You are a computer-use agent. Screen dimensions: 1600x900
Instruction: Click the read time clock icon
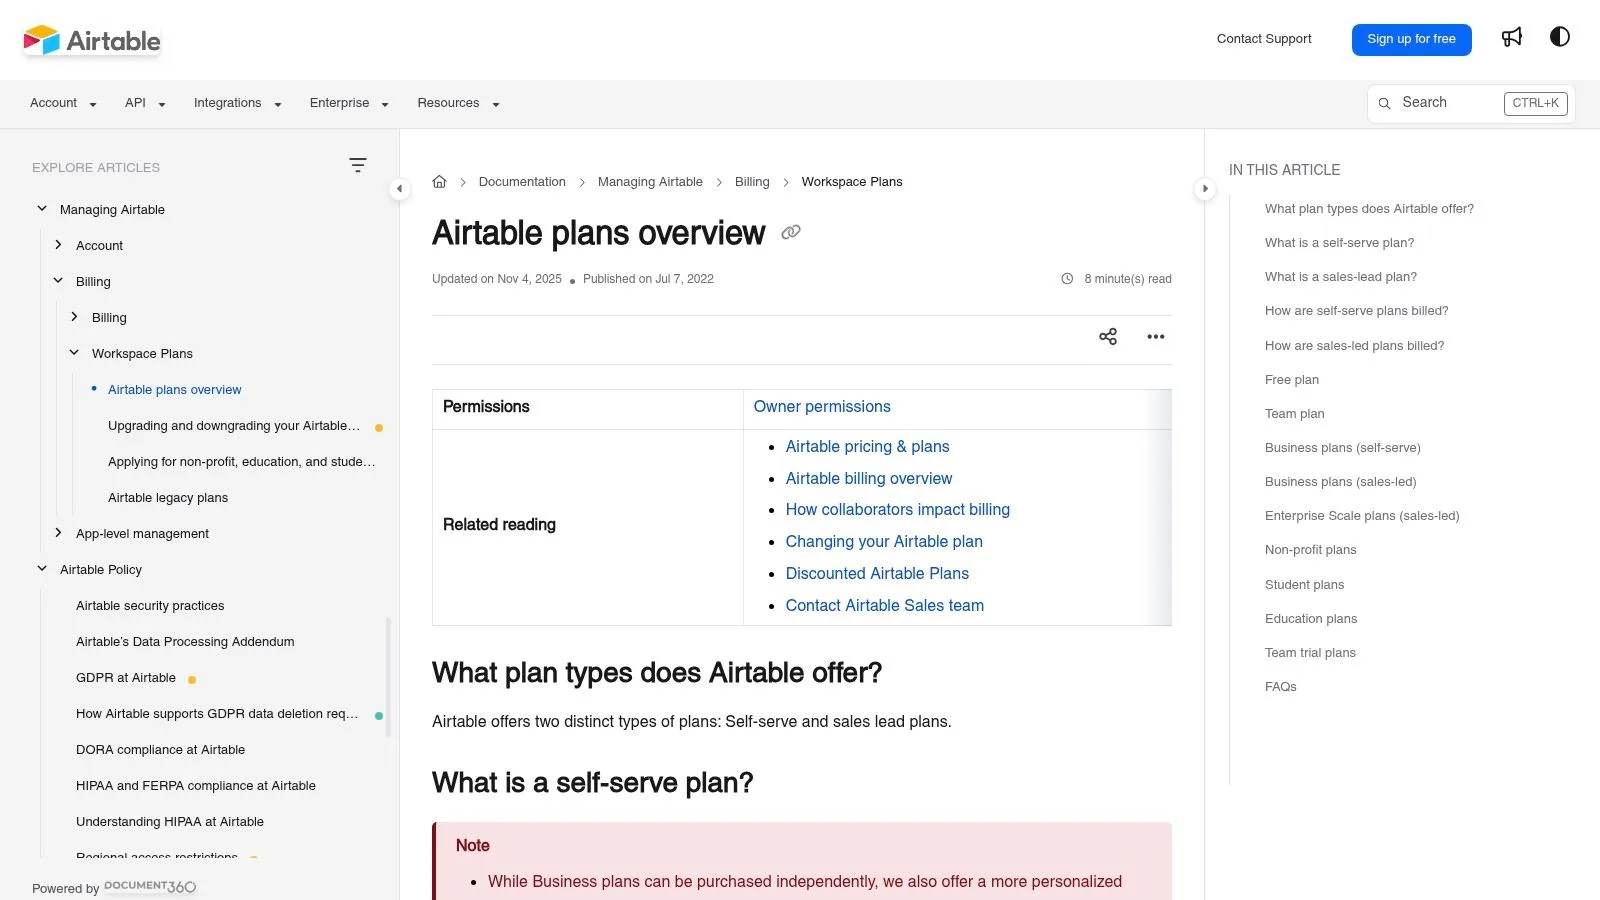[x=1067, y=279]
